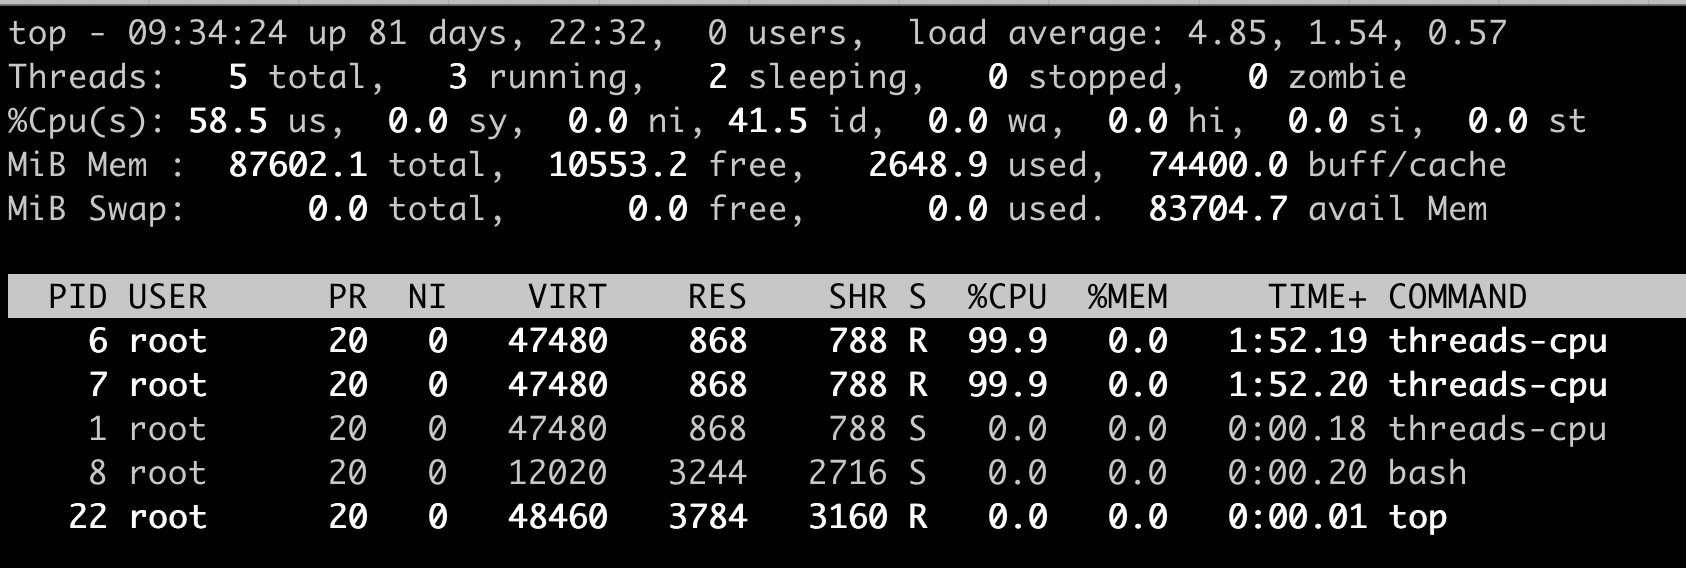Viewport: 1686px width, 568px height.
Task: Click the 87602.1 total memory value
Action: (298, 165)
